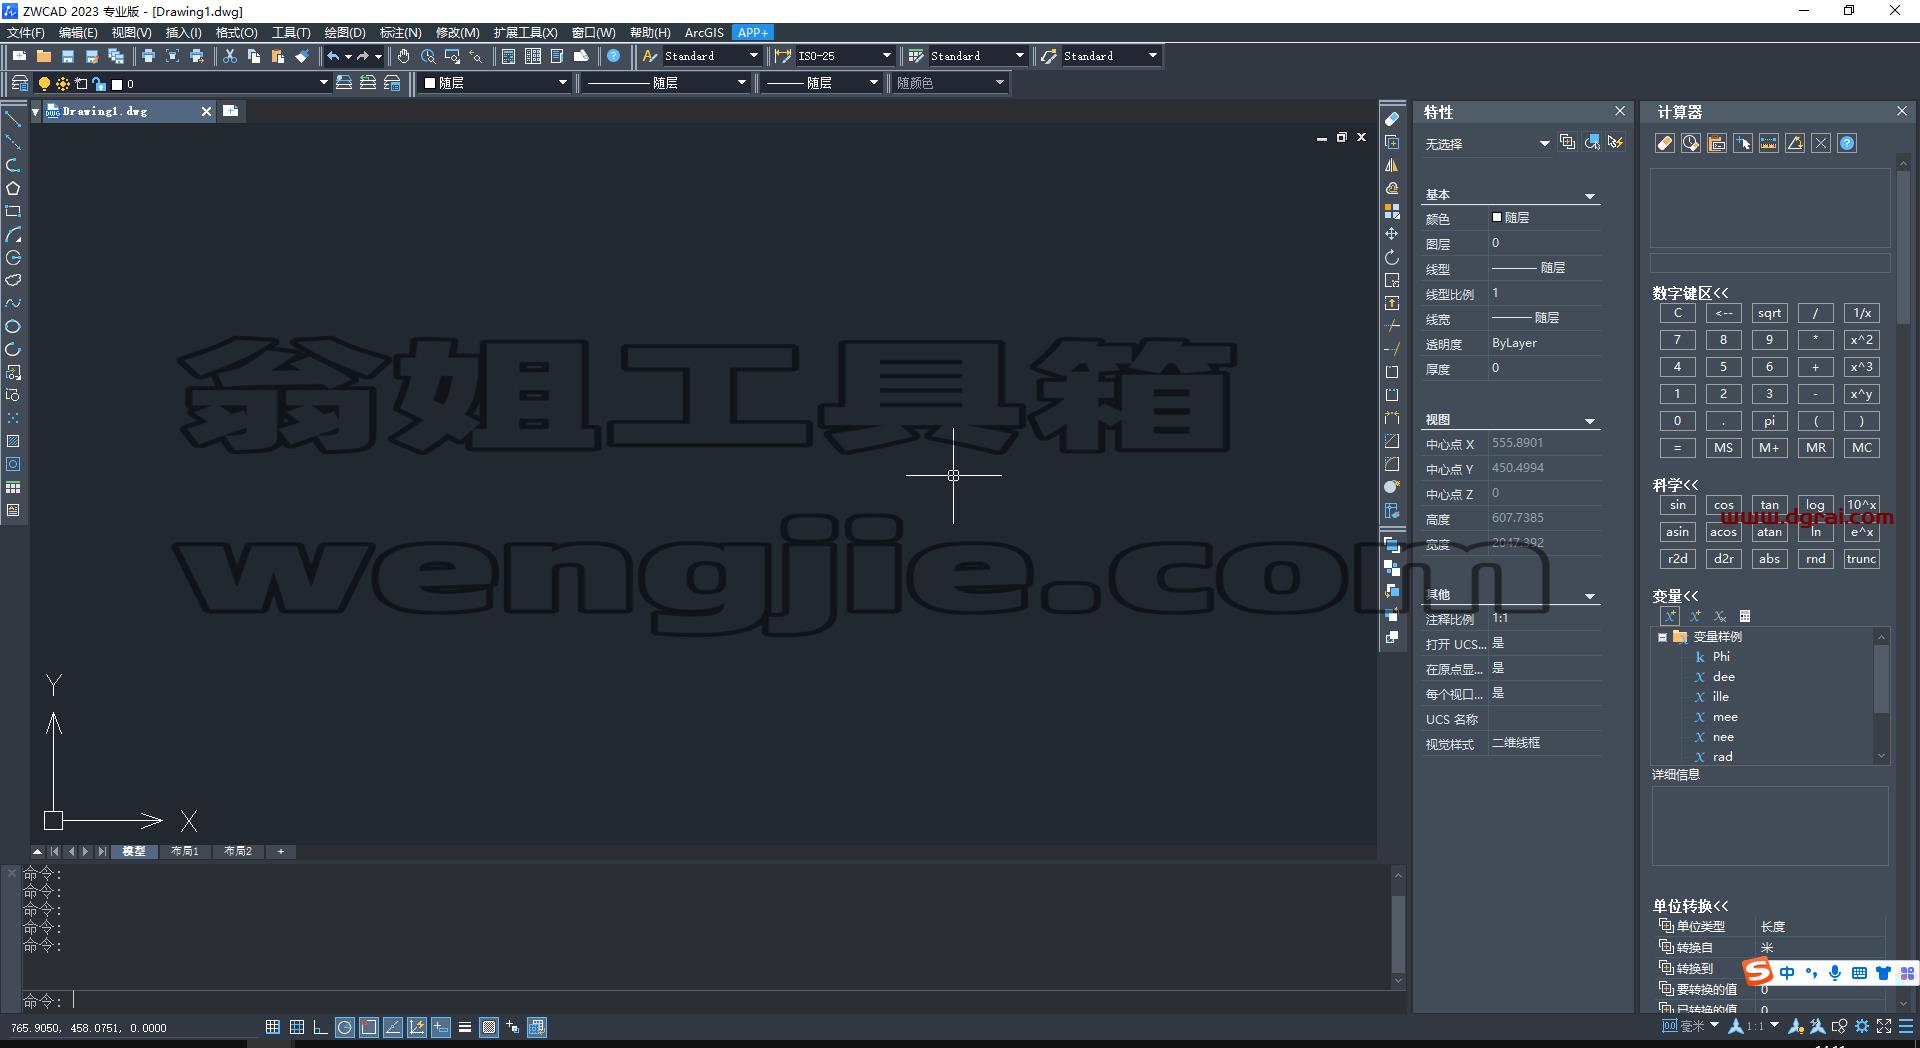The width and height of the screenshot is (1920, 1048).
Task: Toggle grid display in status bar
Action: point(297,1027)
